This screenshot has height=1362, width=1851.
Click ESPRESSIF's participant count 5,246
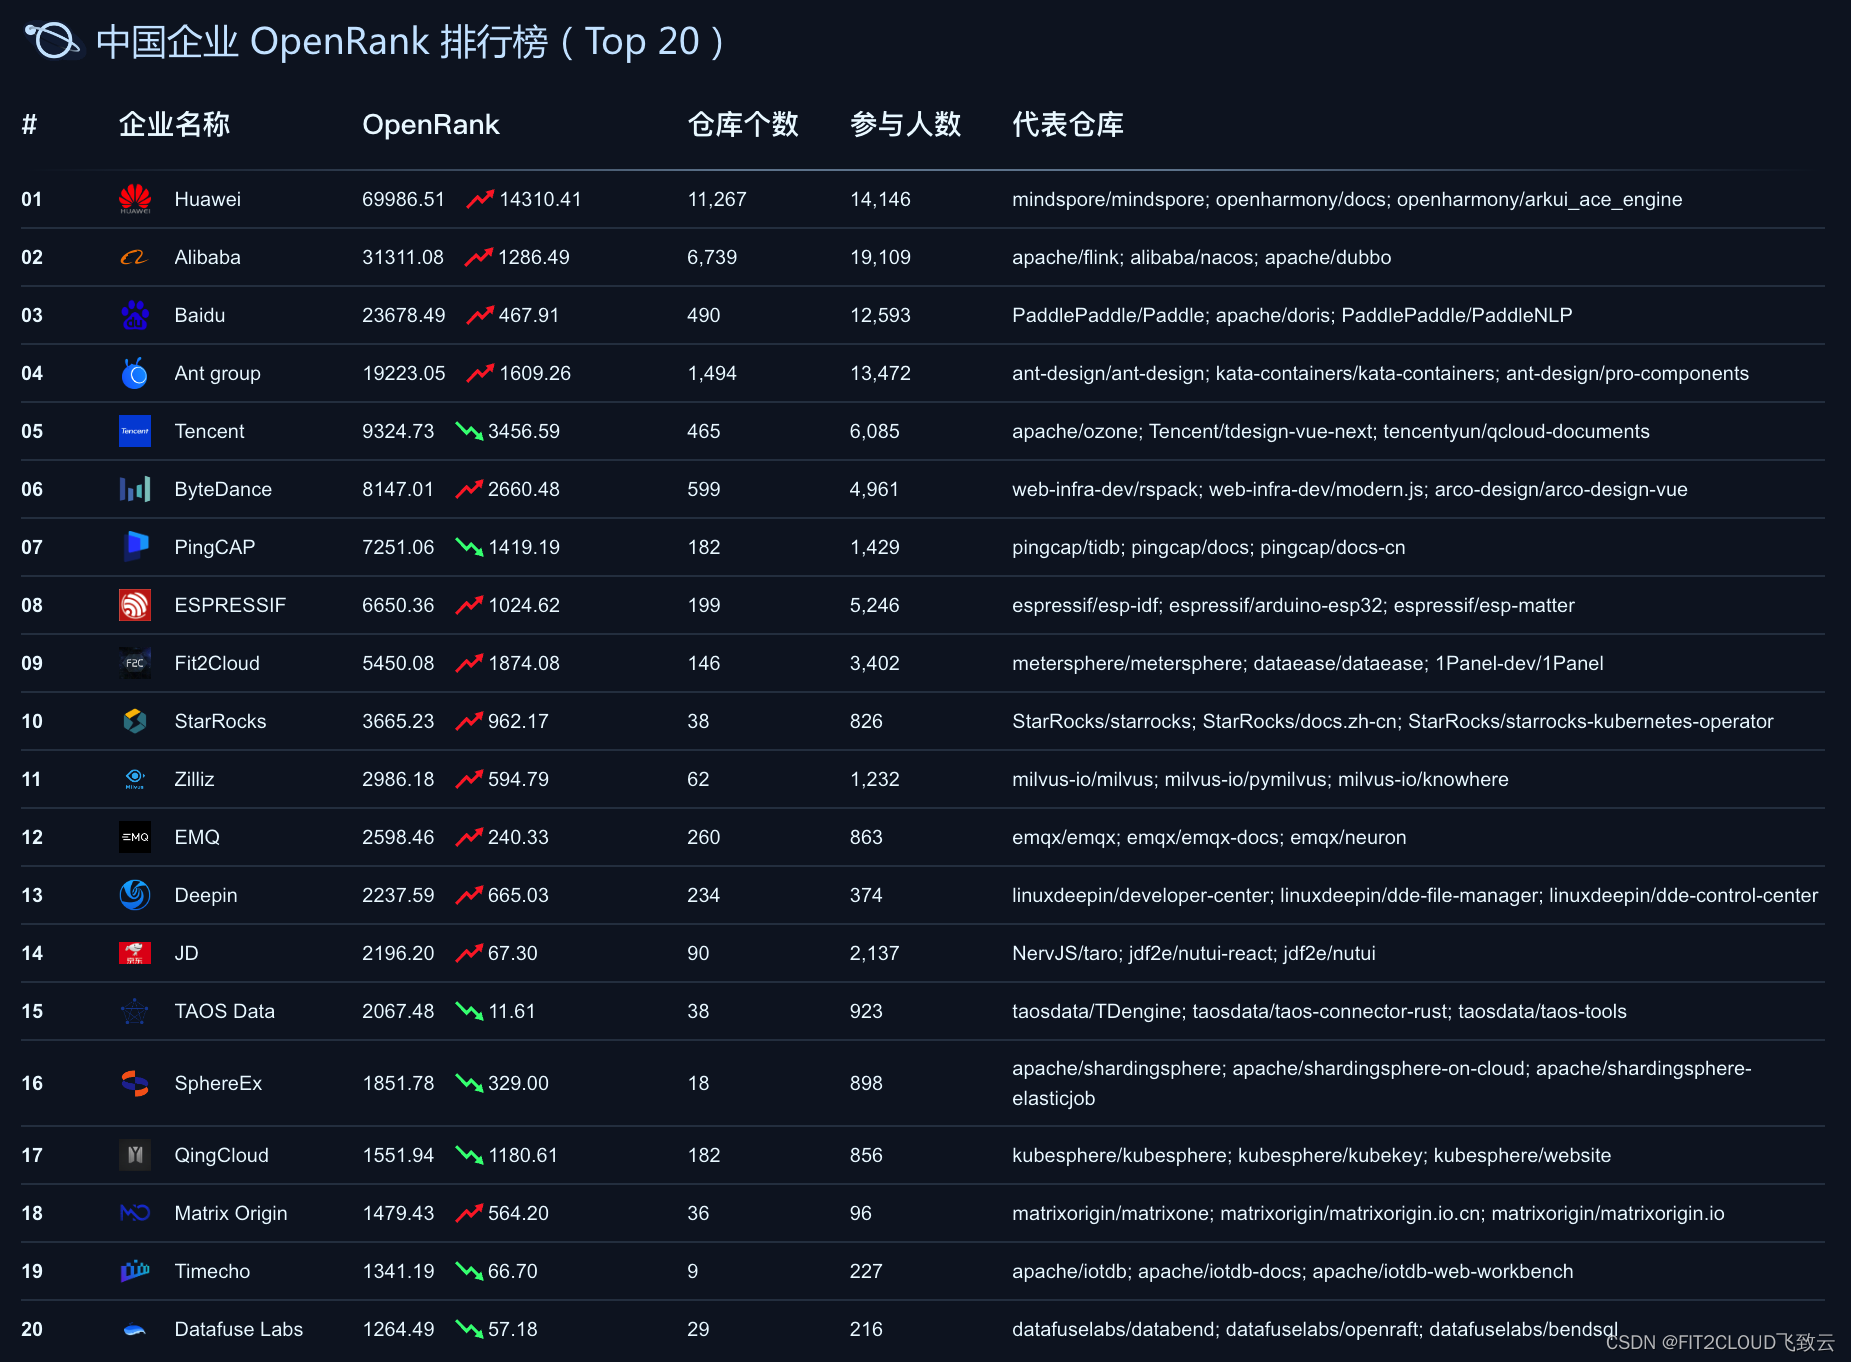tap(874, 605)
